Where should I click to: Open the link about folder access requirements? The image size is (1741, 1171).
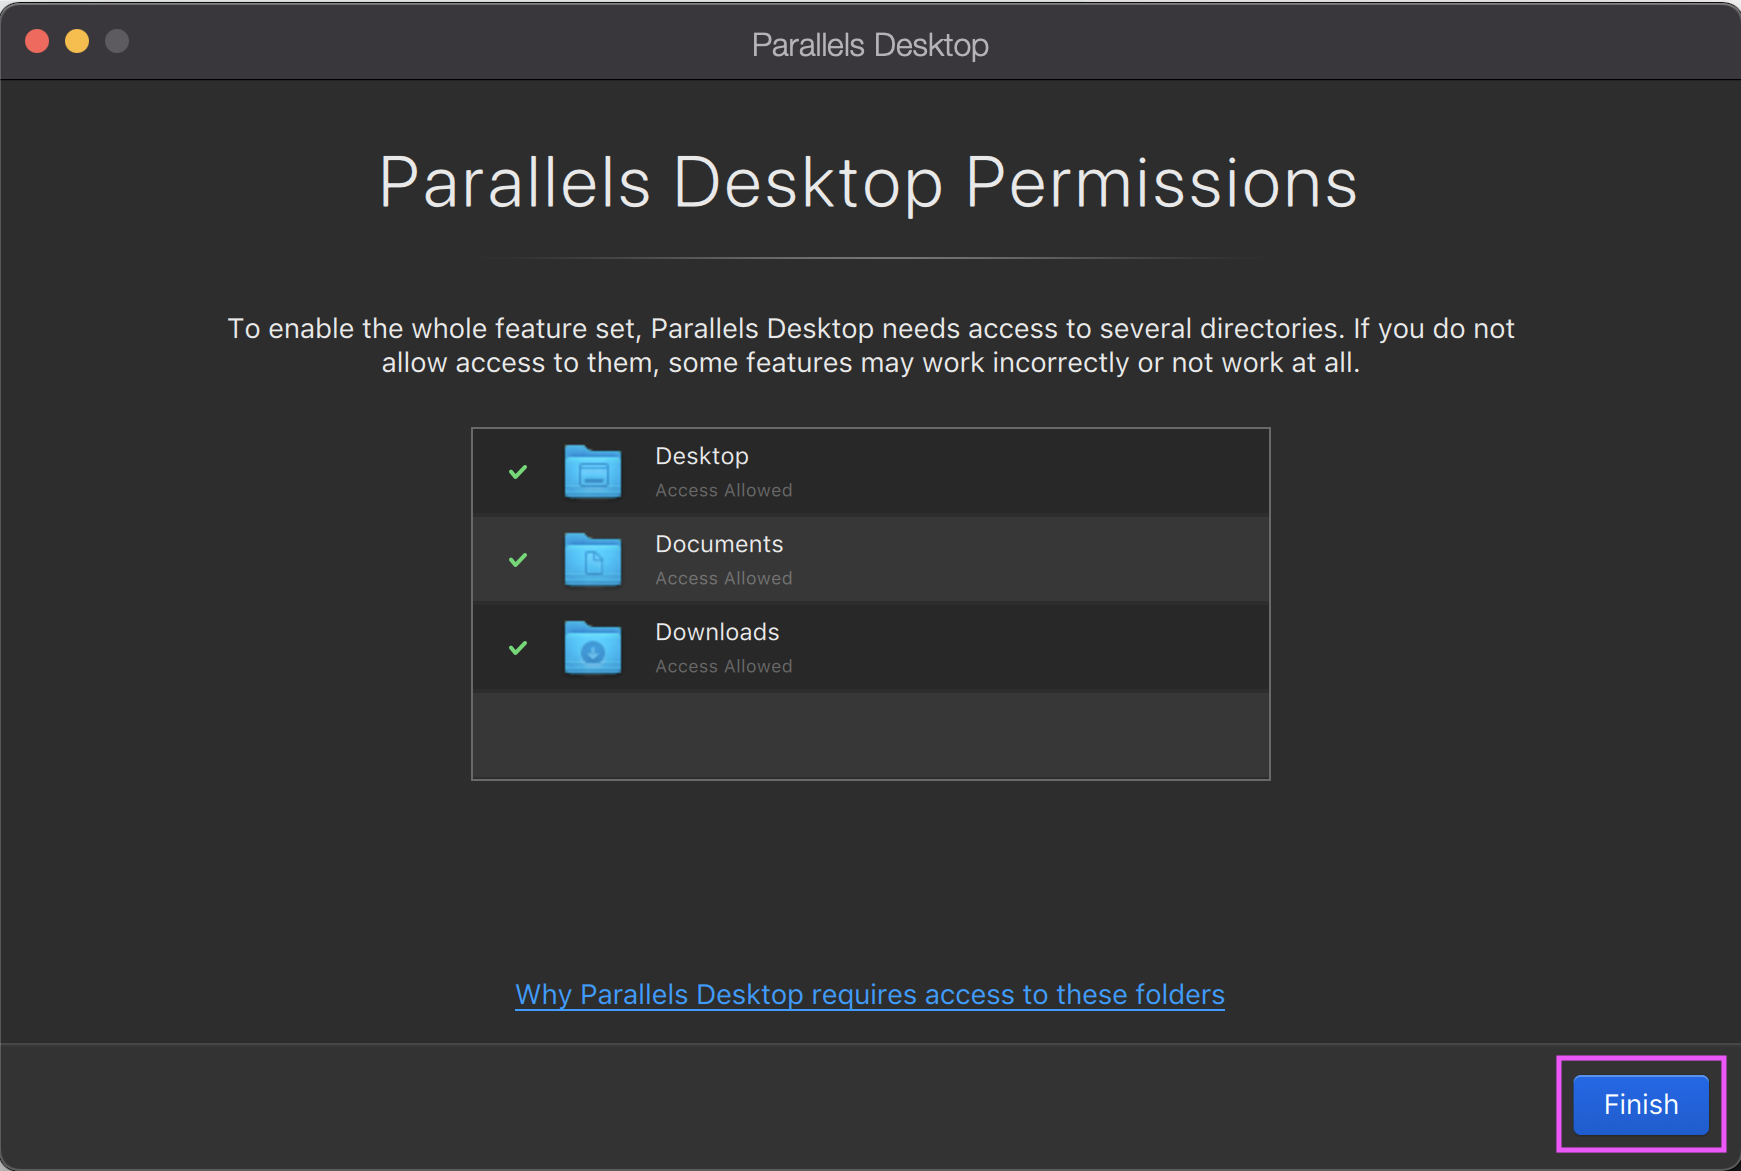click(x=869, y=994)
